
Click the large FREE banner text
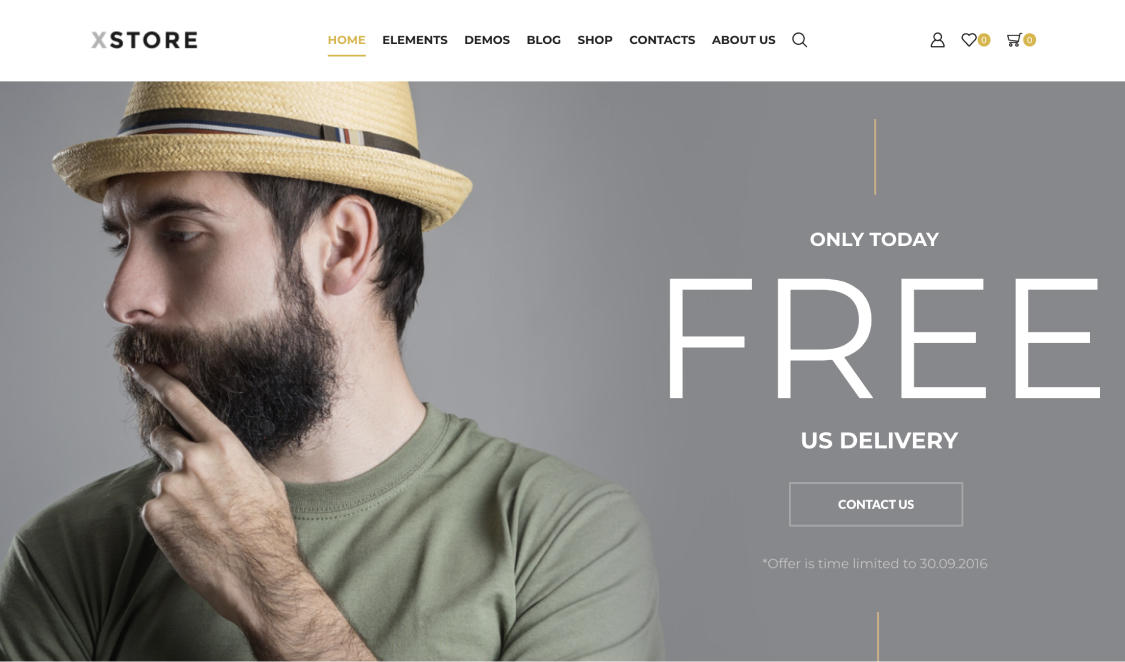click(x=884, y=339)
